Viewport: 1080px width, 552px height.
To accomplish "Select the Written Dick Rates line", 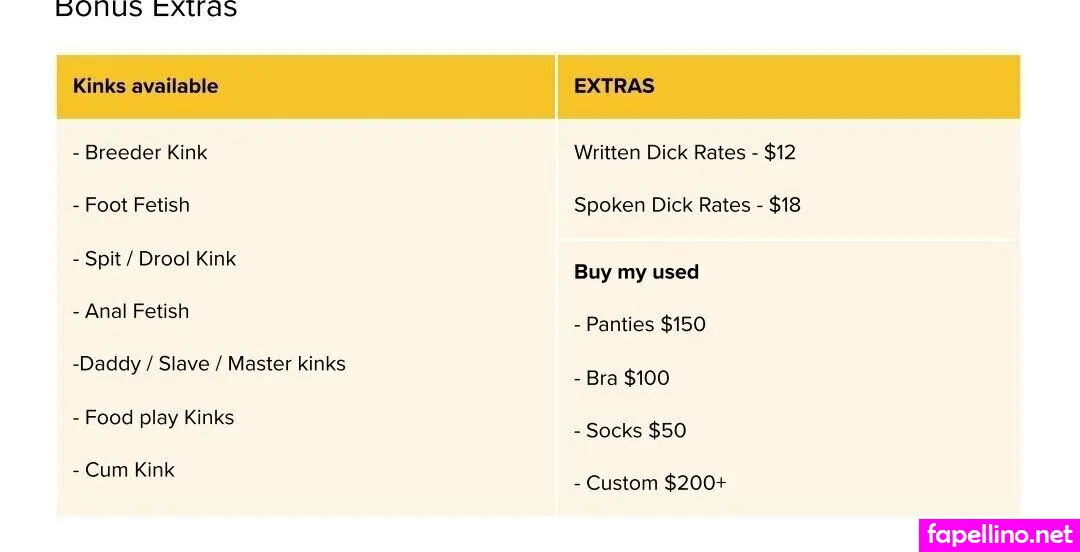I will pyautogui.click(x=685, y=153).
